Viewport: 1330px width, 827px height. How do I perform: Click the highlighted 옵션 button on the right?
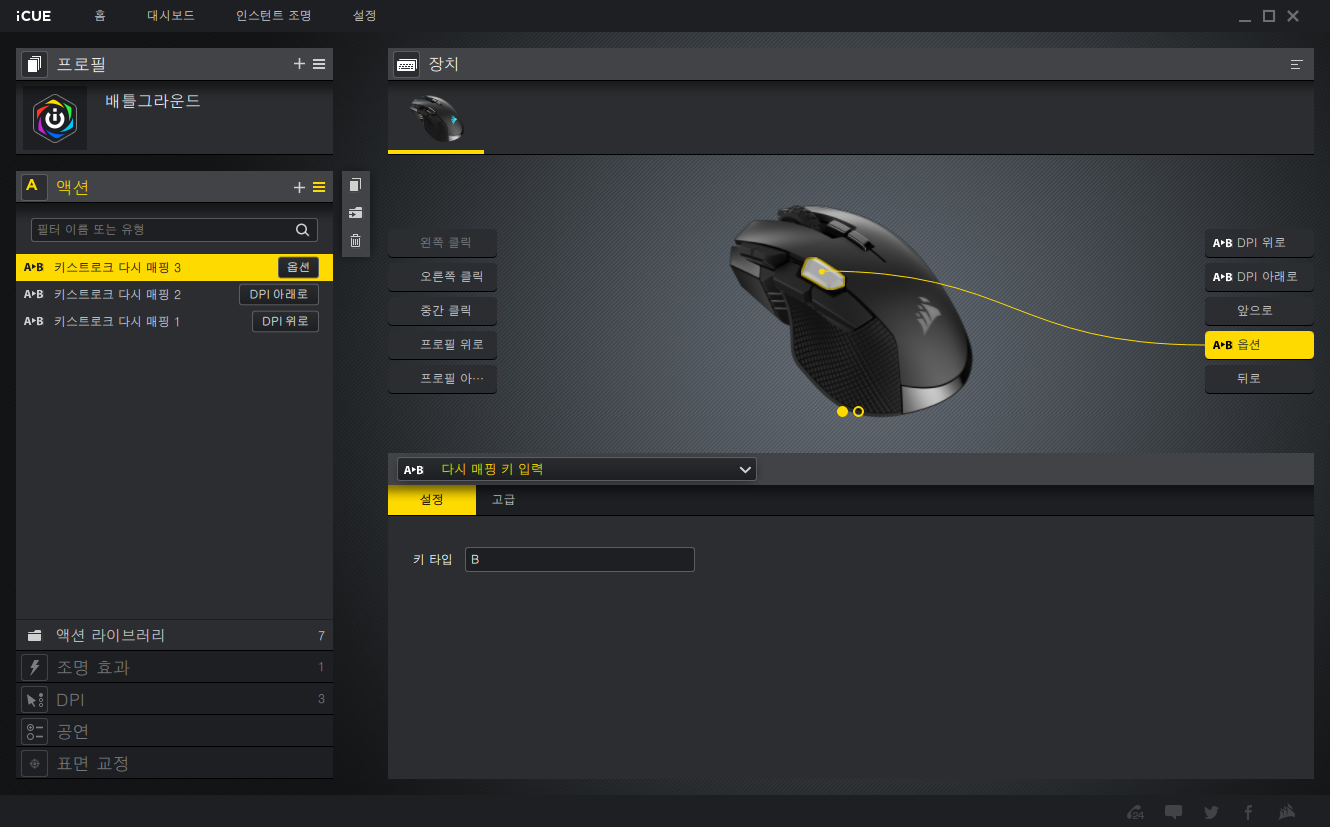pos(1259,344)
